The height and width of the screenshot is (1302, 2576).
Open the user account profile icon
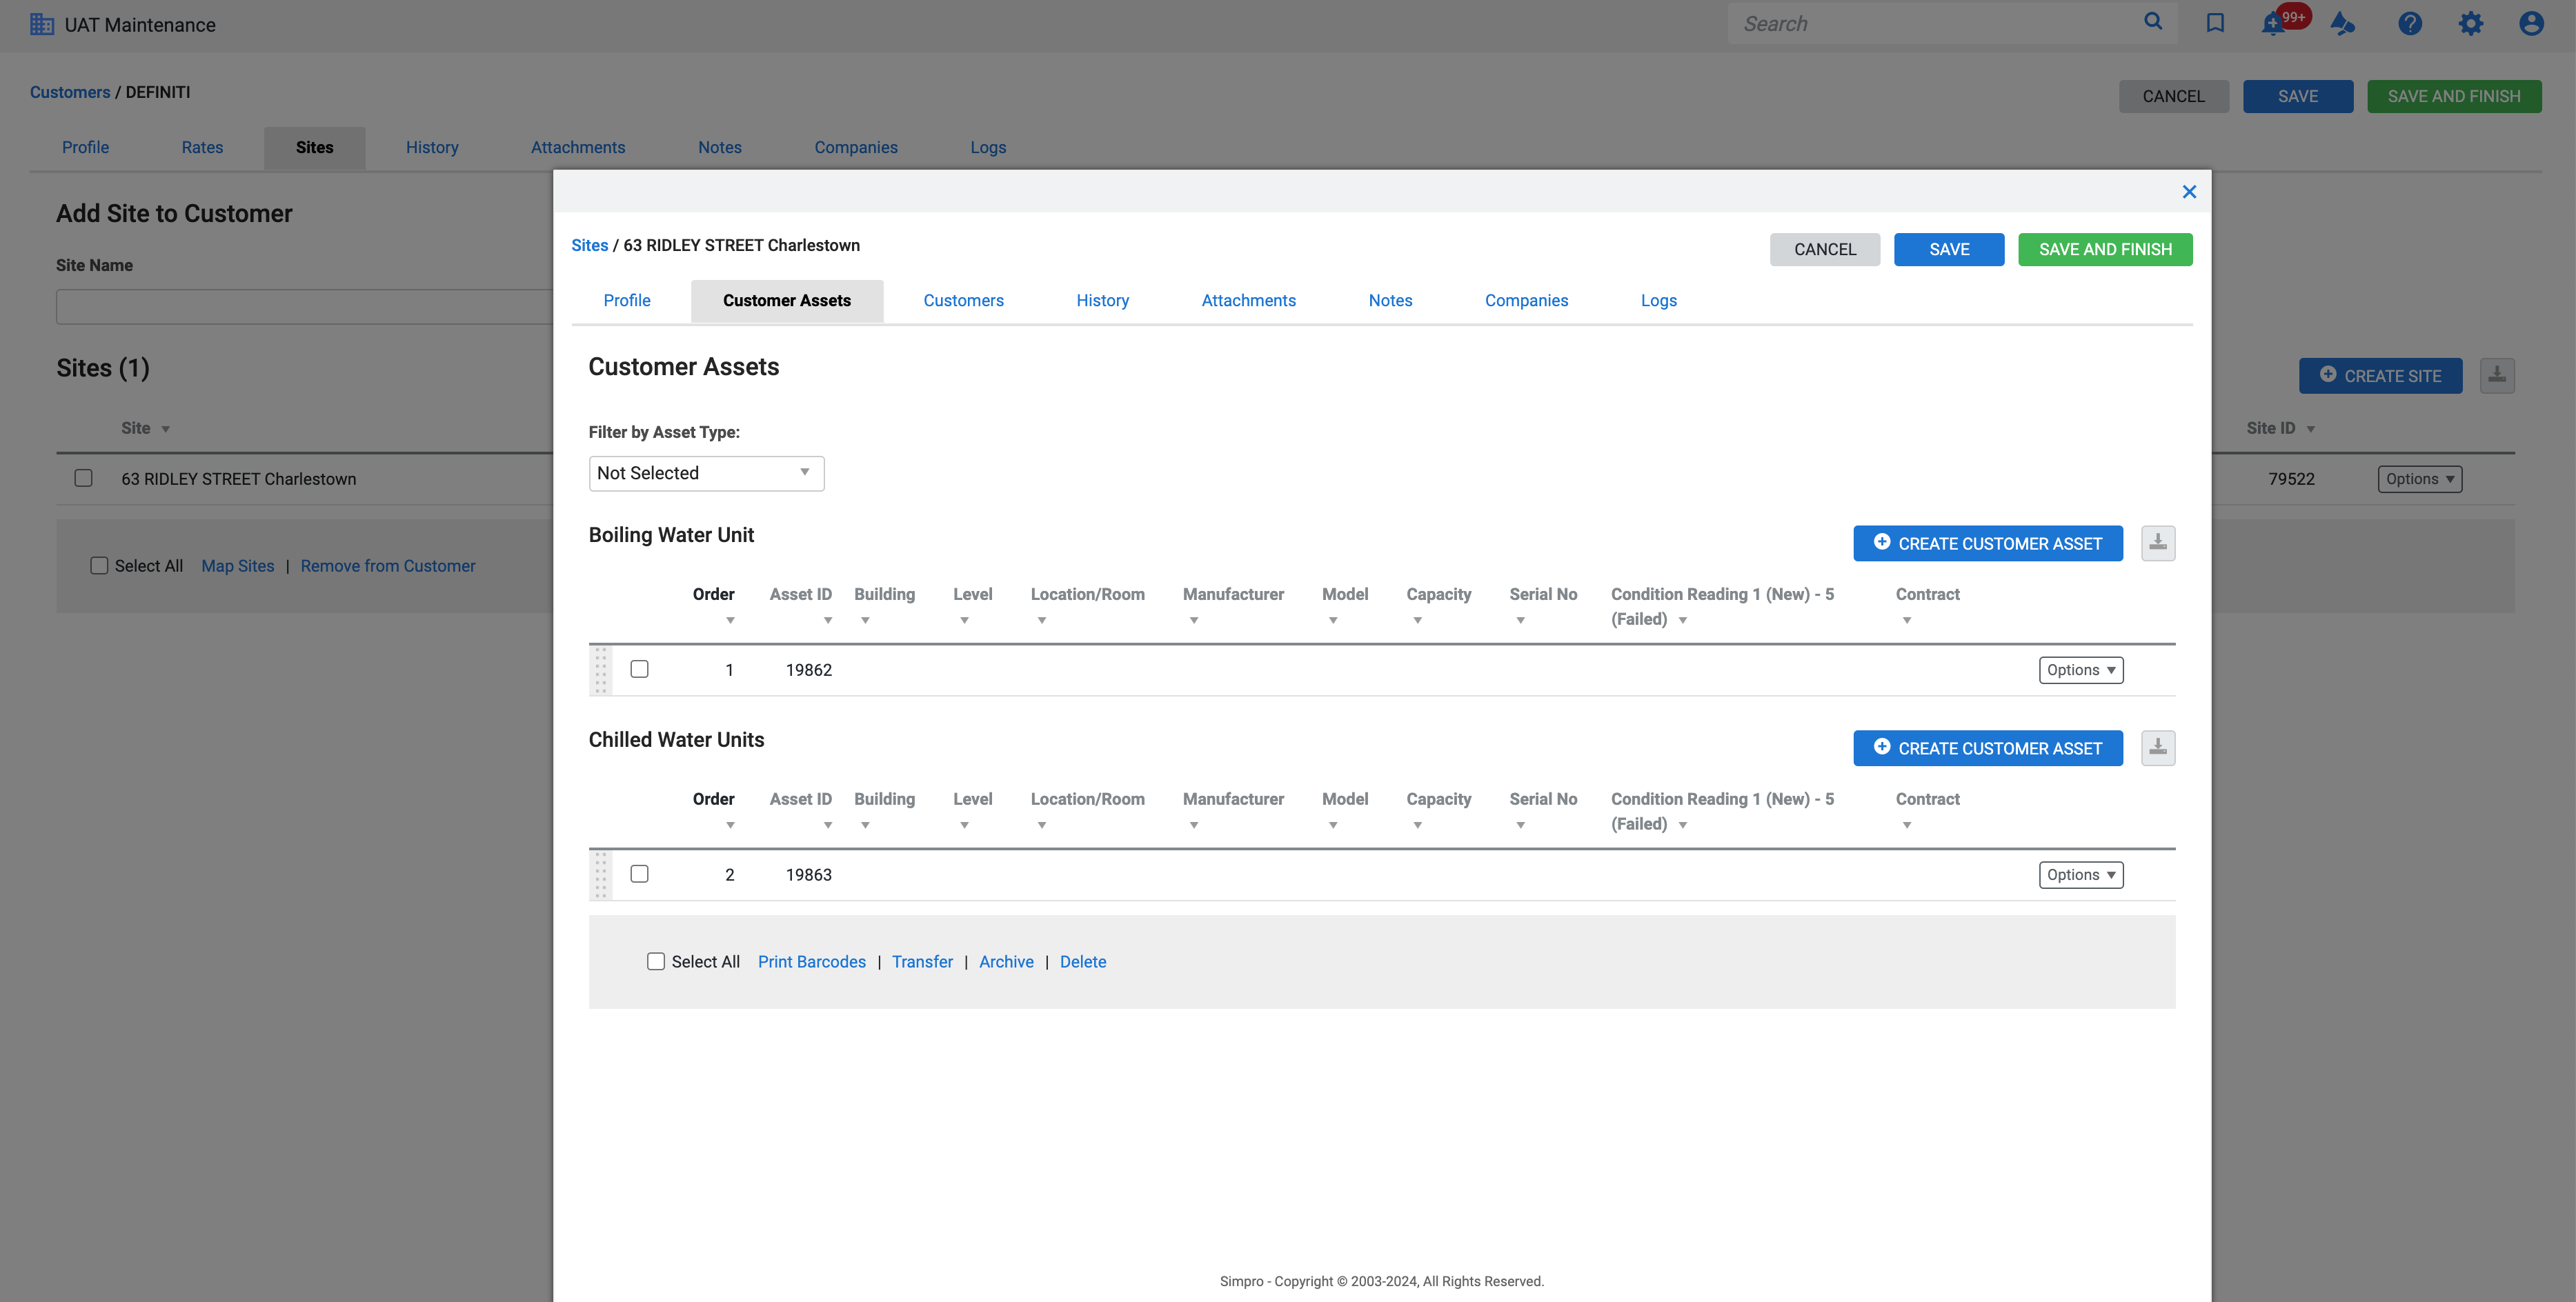point(2531,23)
